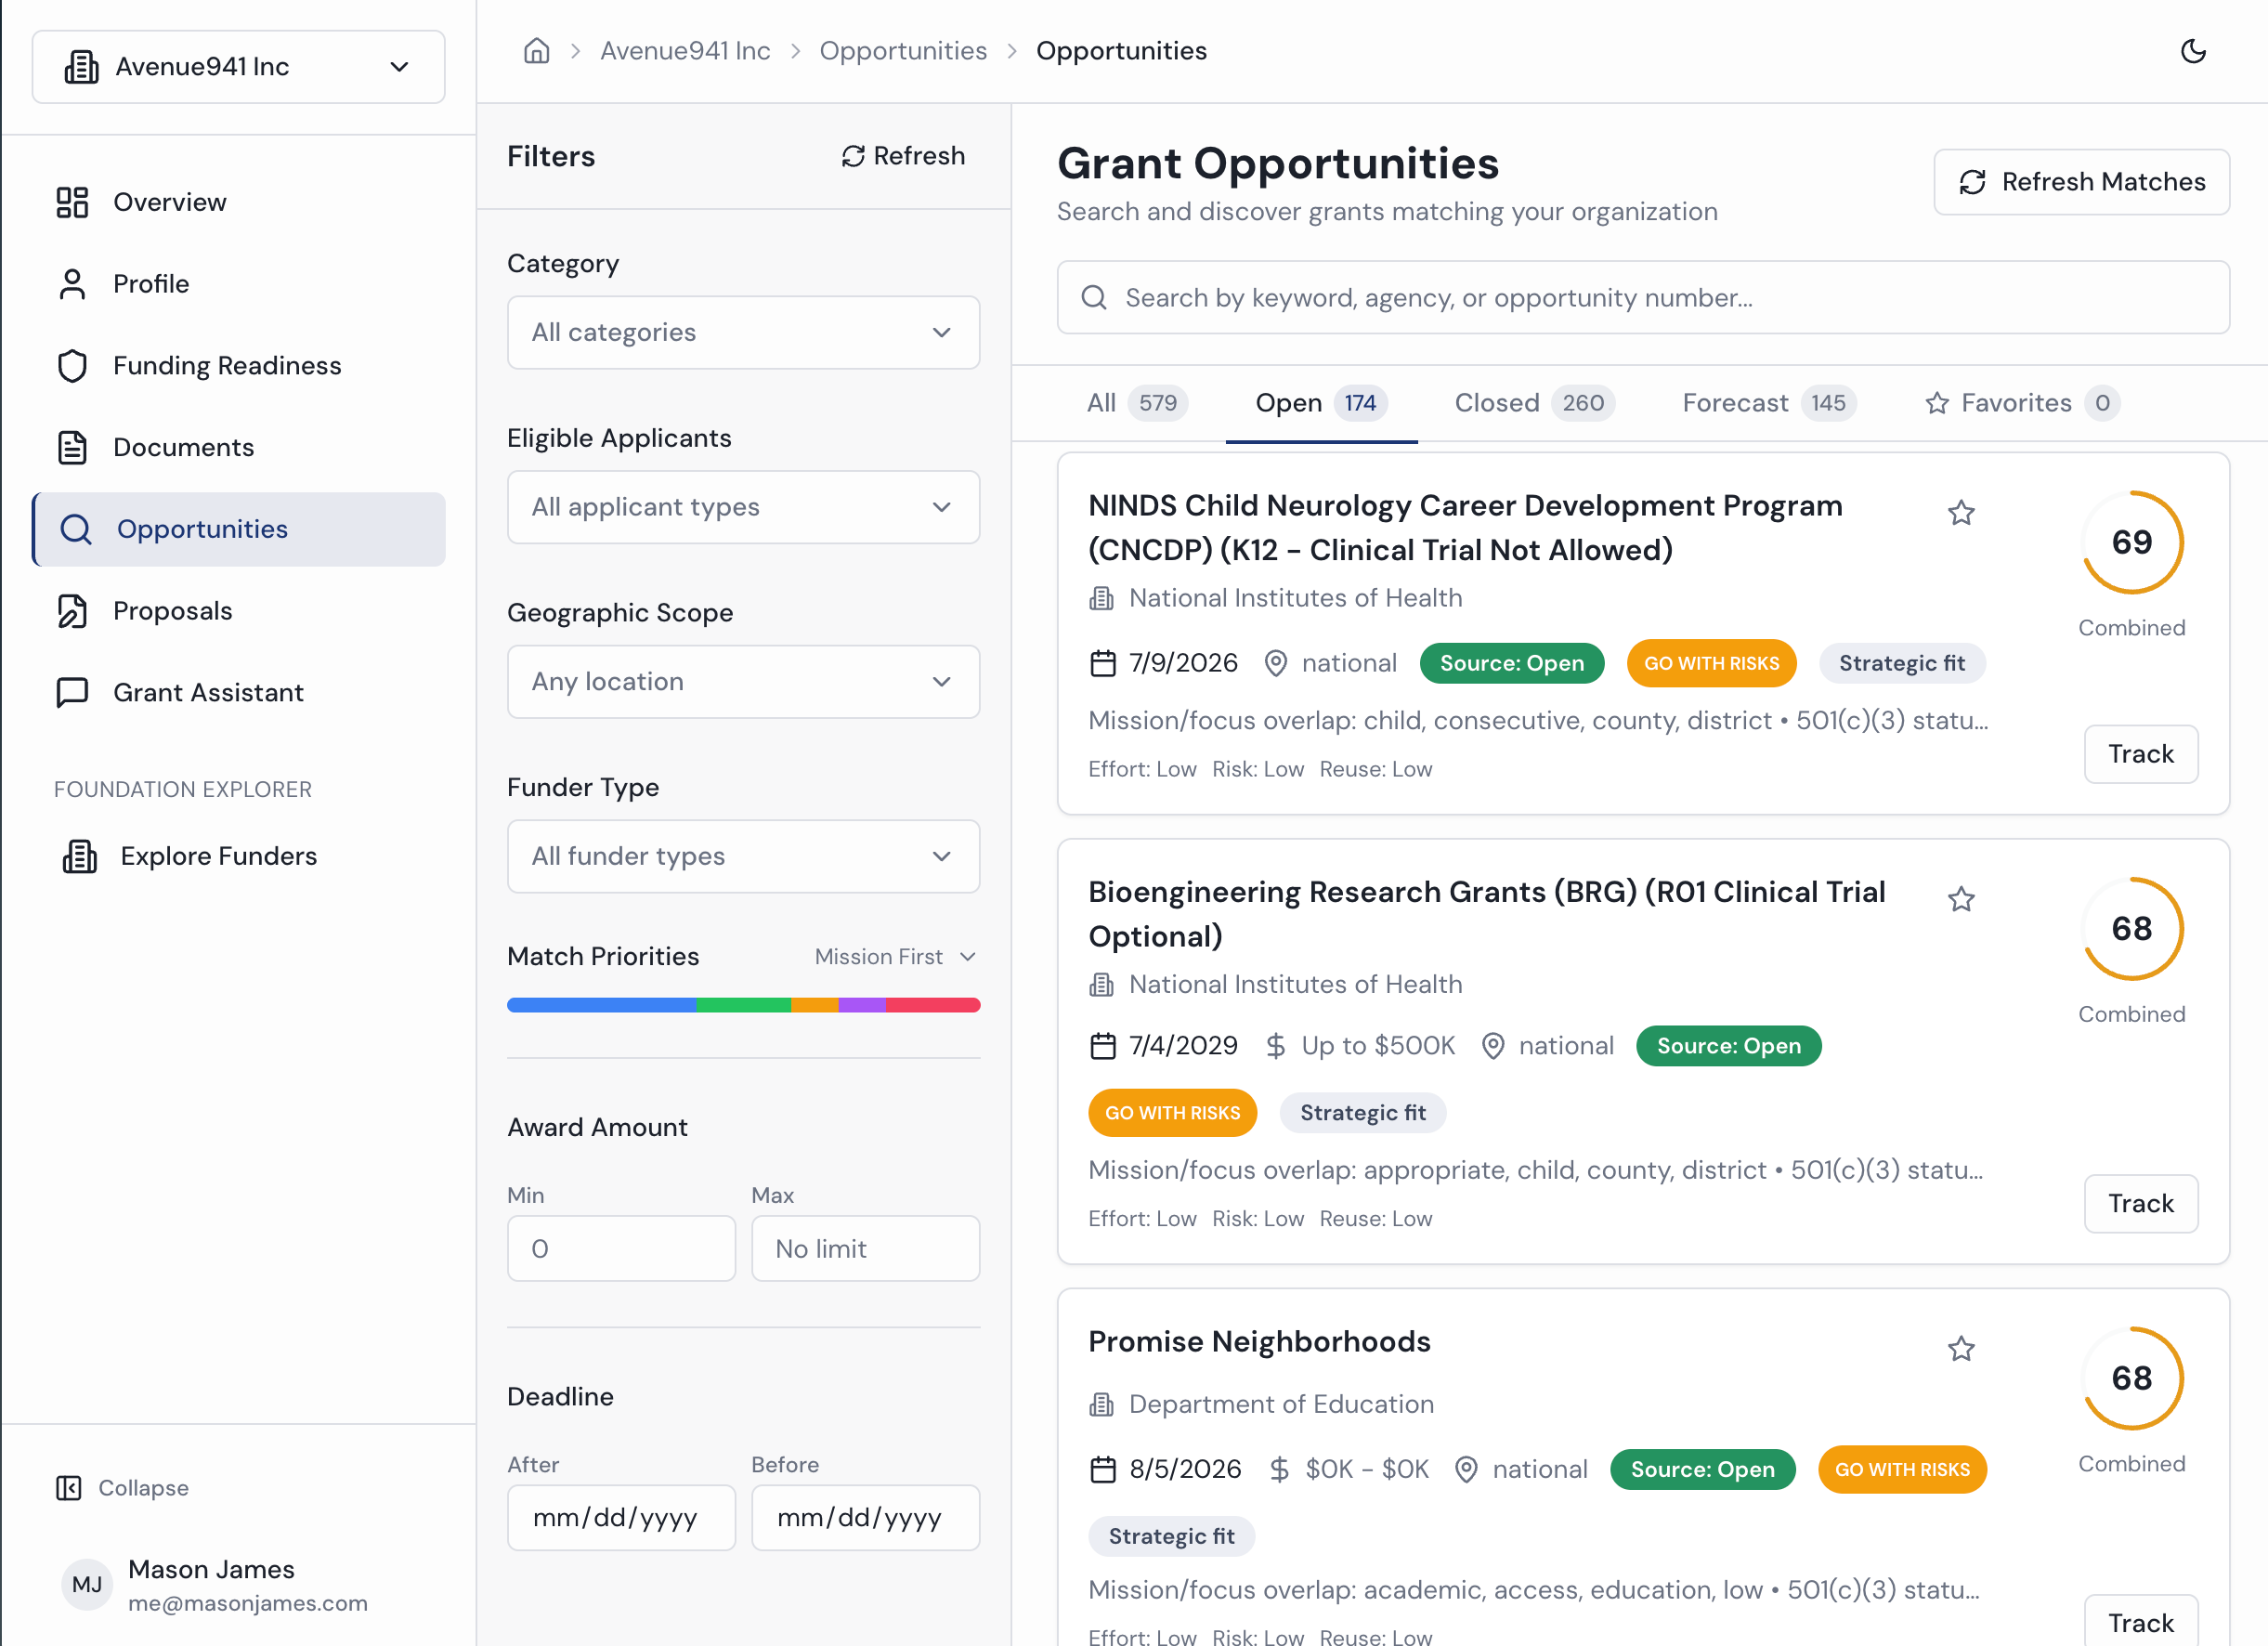
Task: Click the GO WITH RISKS badge in Bioengineering card
Action: click(x=1172, y=1113)
